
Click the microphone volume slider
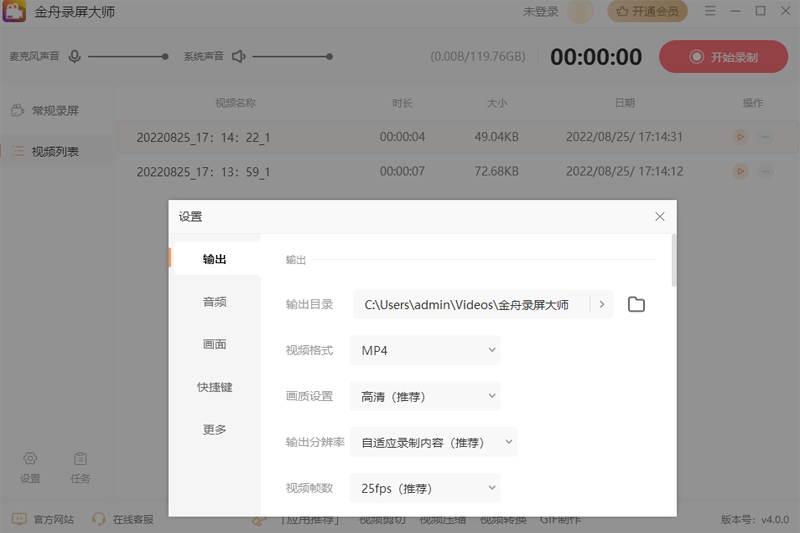coord(128,57)
